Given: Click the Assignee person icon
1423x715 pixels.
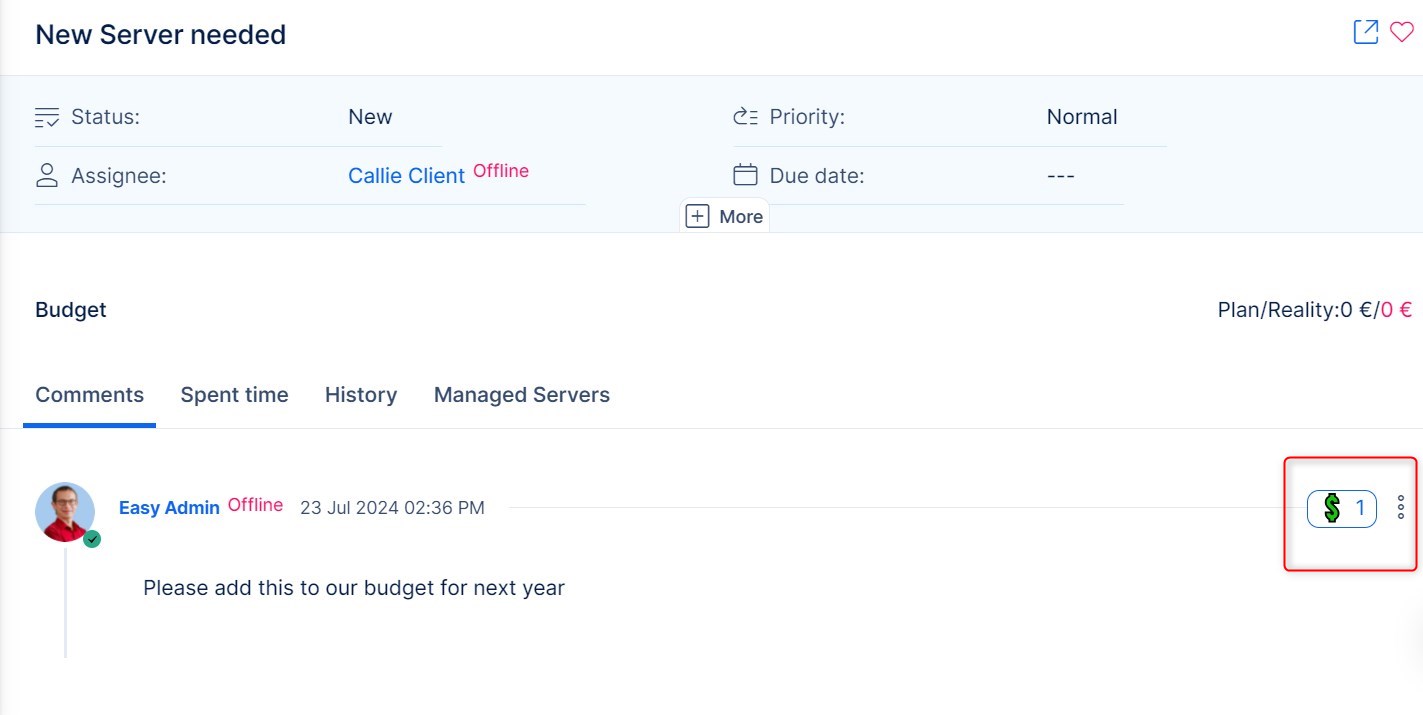Looking at the screenshot, I should point(47,176).
